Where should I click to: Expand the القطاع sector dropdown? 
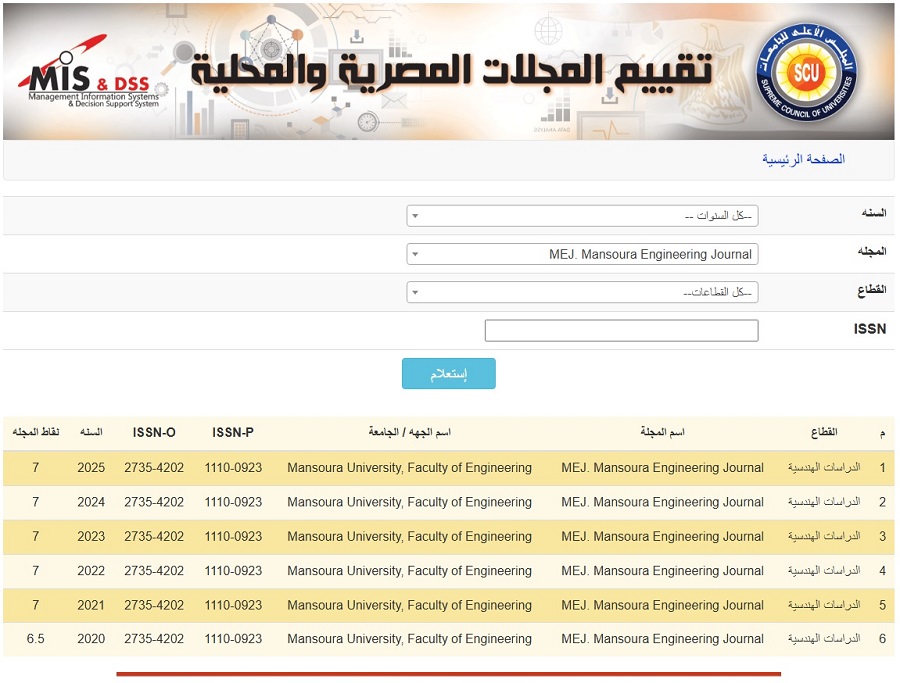pos(582,292)
